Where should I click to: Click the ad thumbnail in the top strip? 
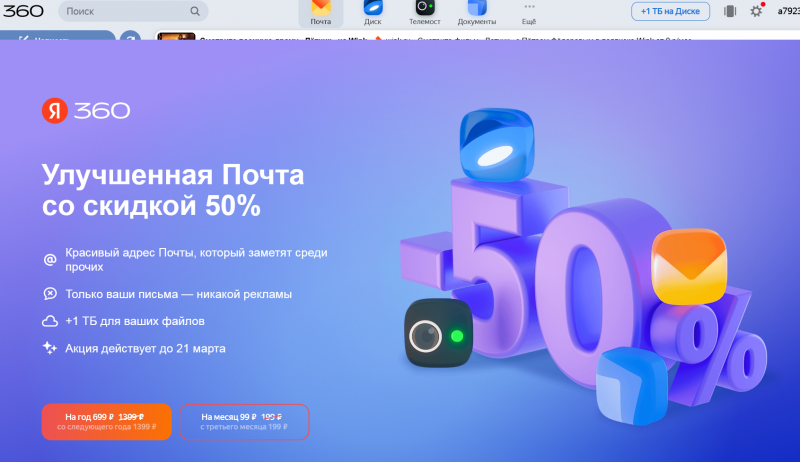point(175,38)
